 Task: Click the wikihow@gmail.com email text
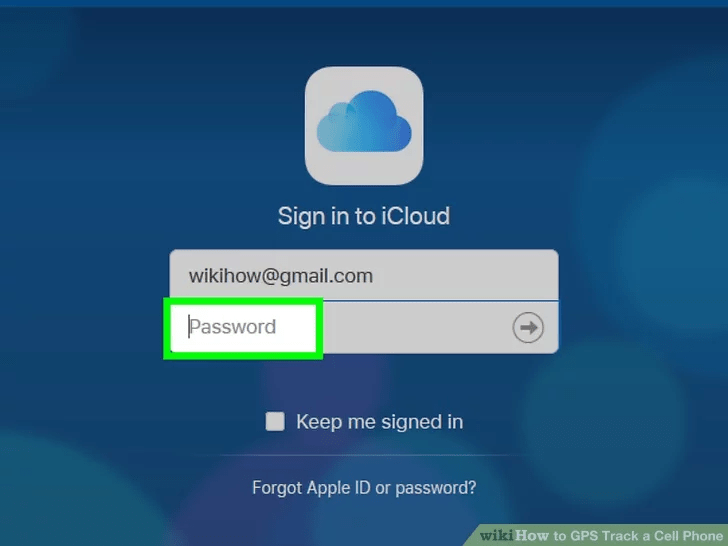point(280,276)
